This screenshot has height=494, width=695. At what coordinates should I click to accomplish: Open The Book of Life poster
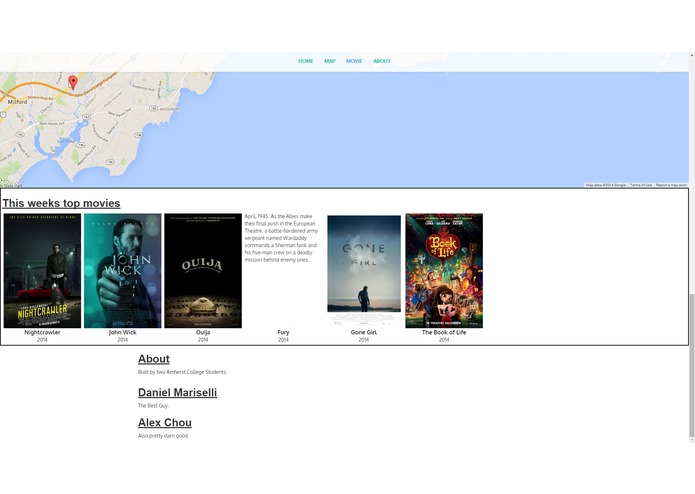pos(444,271)
